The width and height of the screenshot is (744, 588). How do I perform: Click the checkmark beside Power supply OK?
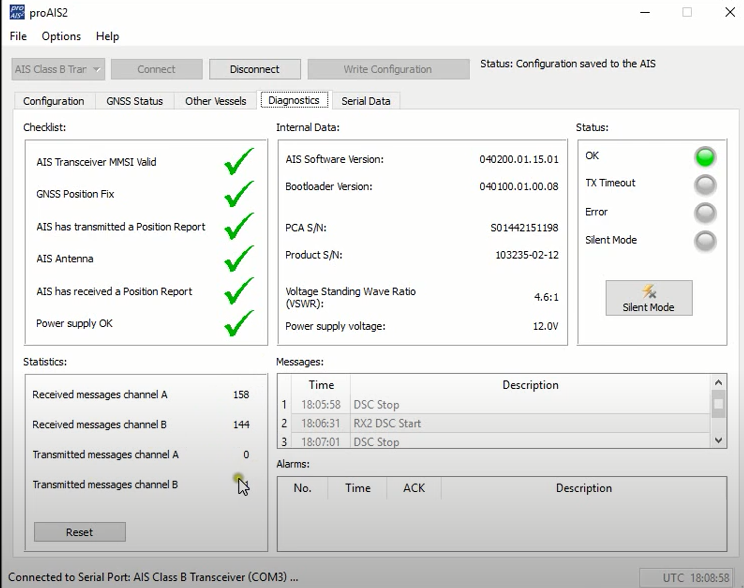(239, 324)
